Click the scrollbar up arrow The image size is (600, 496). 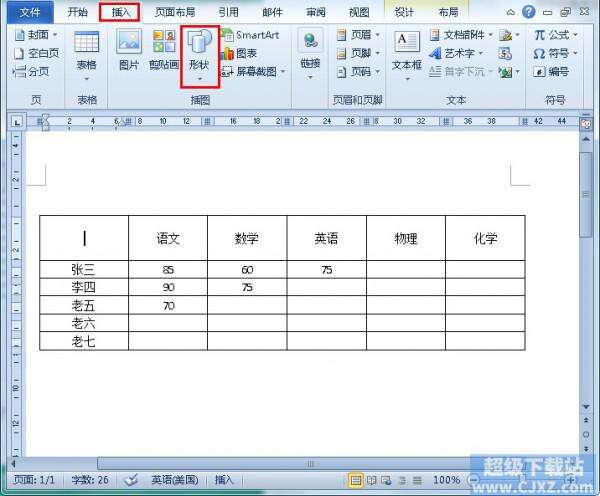(586, 140)
